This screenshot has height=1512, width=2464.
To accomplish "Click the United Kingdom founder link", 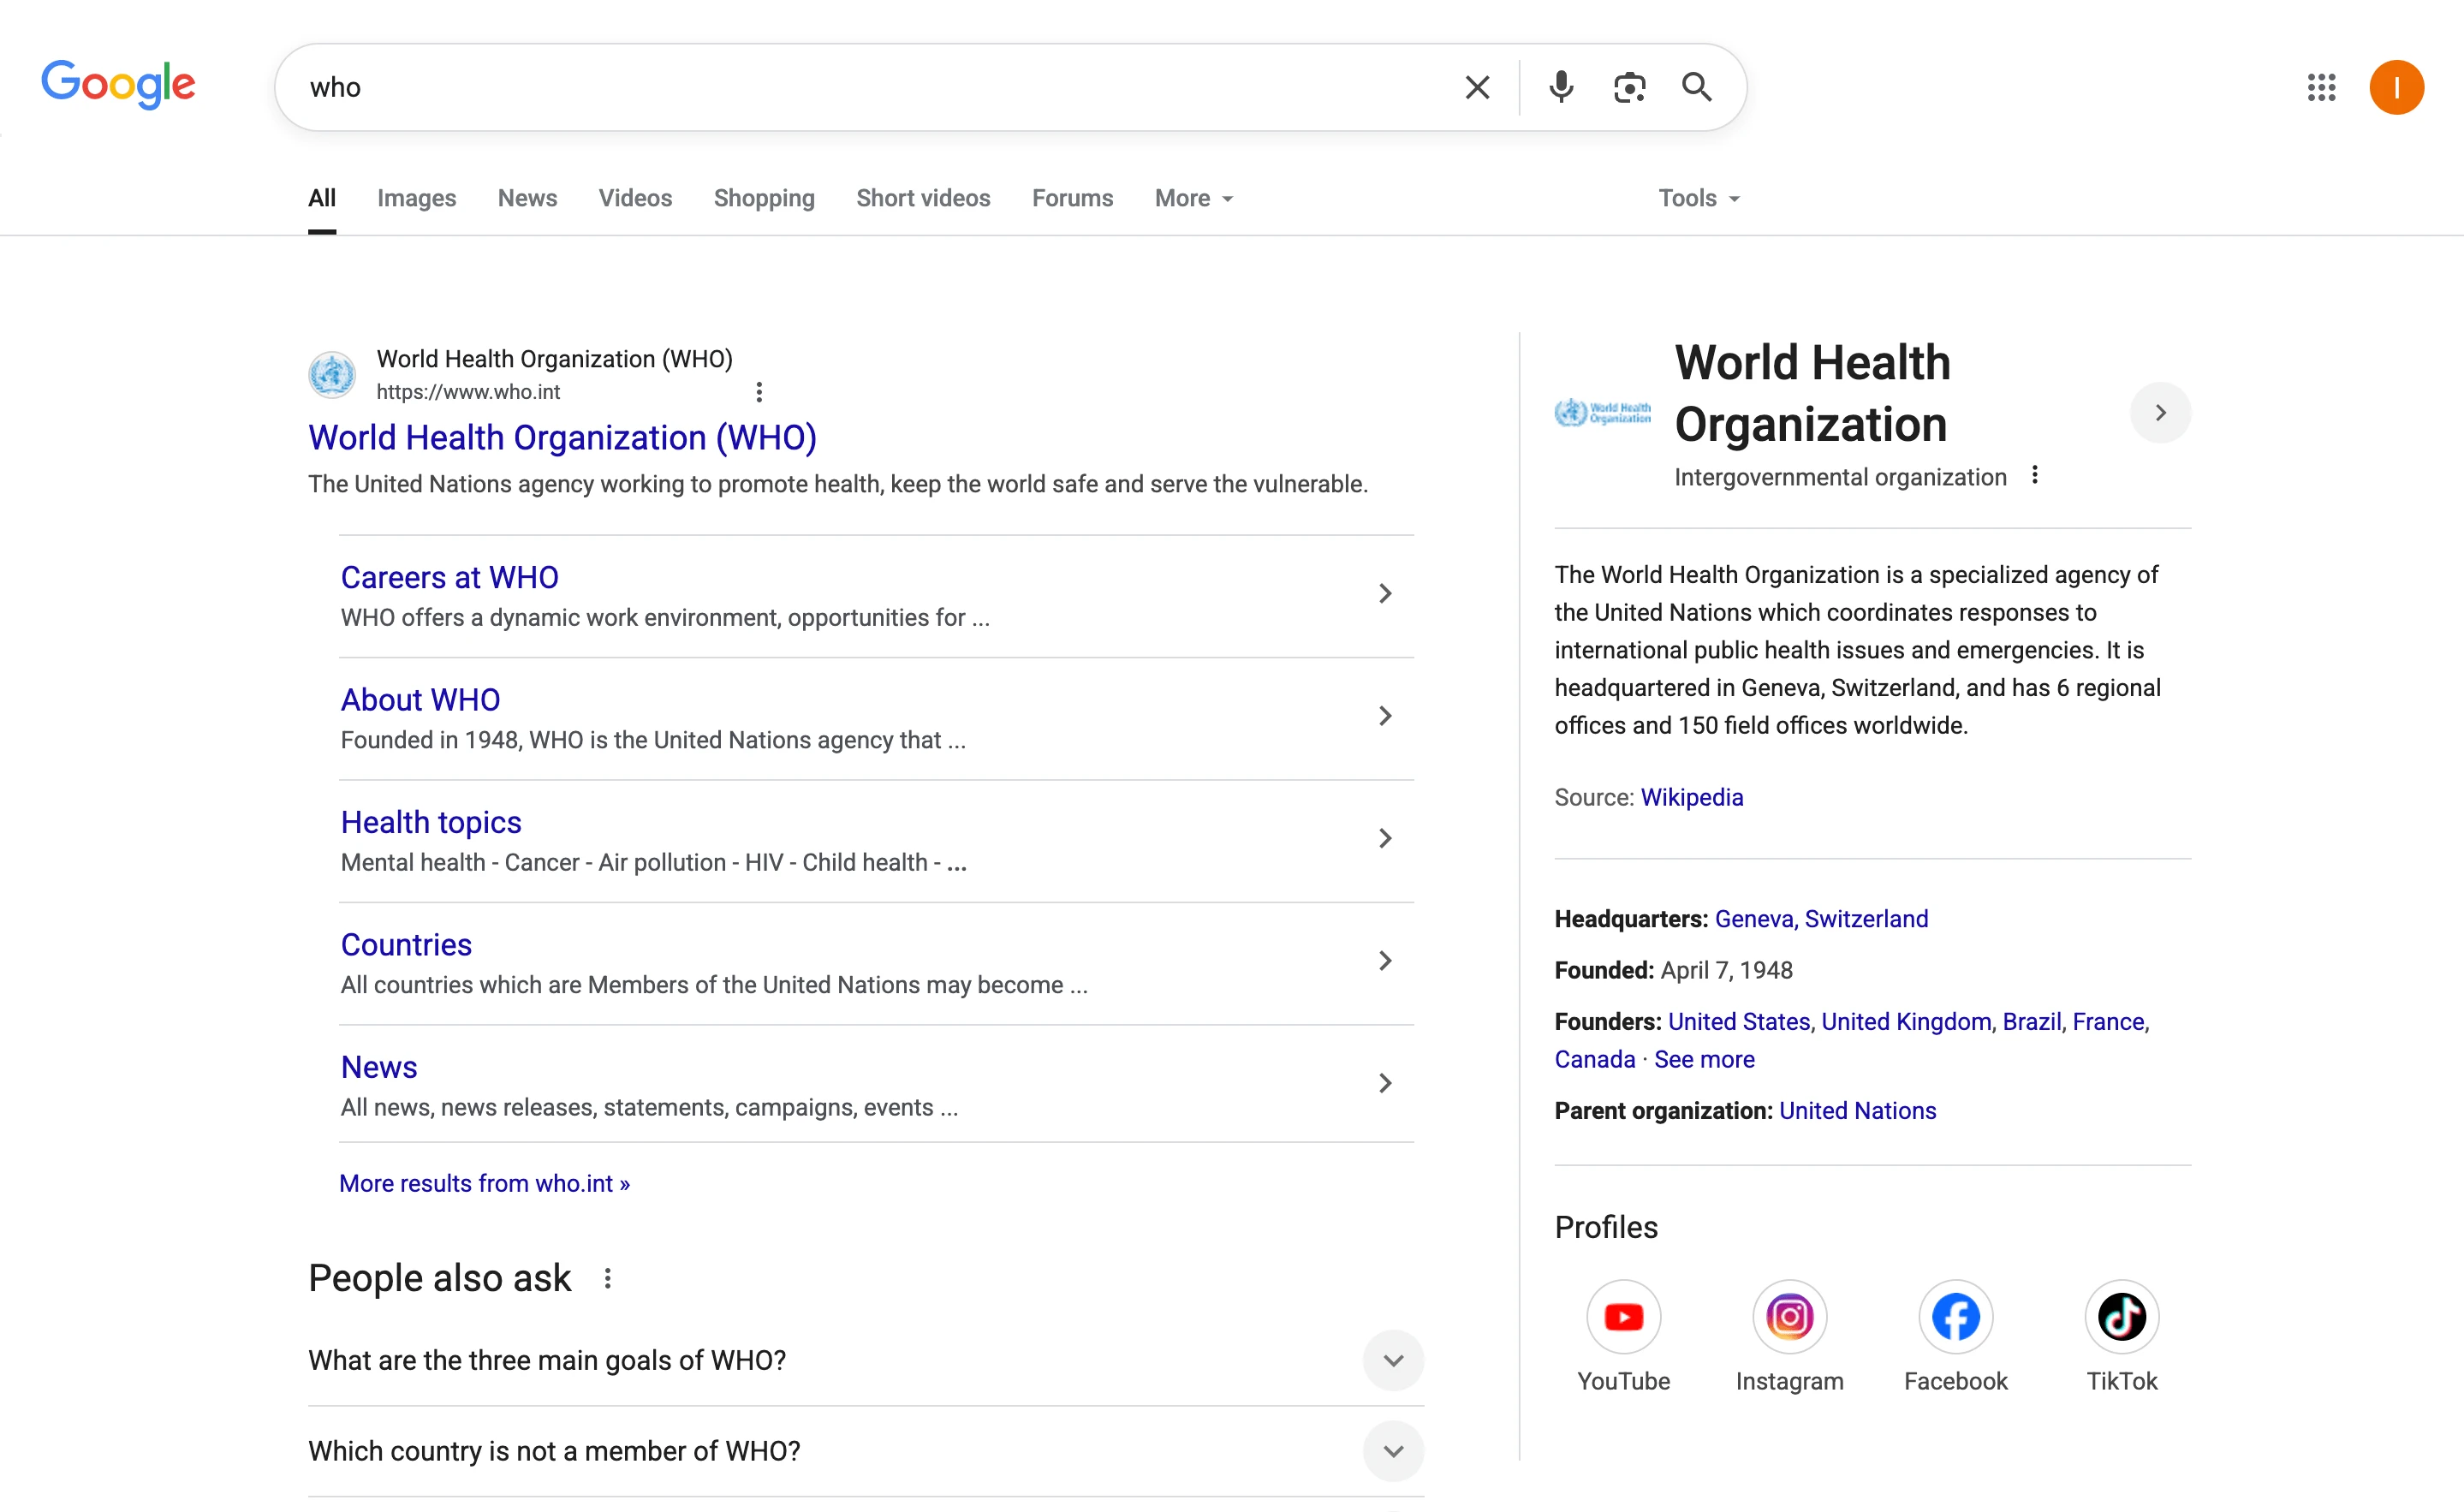I will coord(1906,1022).
